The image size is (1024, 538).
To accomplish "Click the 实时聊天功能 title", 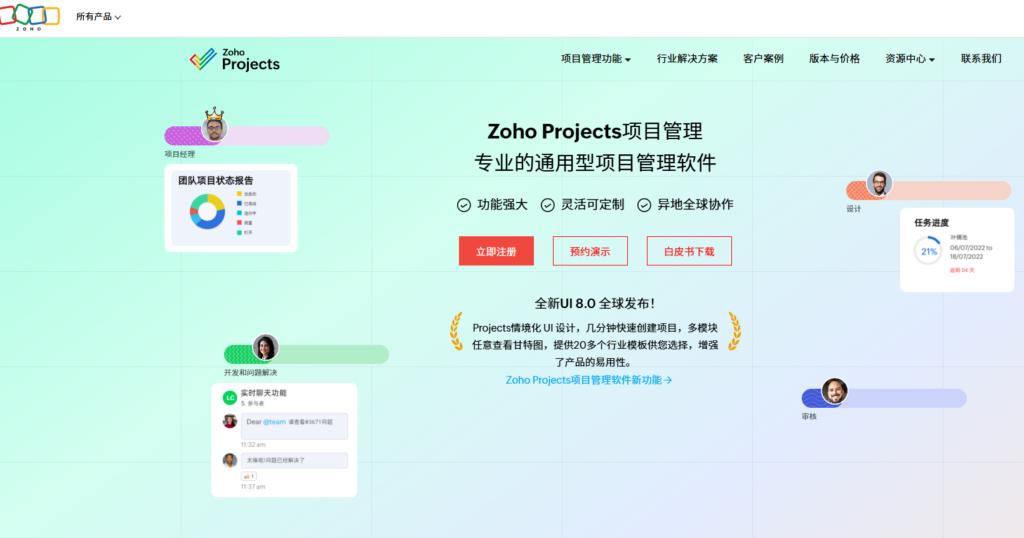I will 263,393.
